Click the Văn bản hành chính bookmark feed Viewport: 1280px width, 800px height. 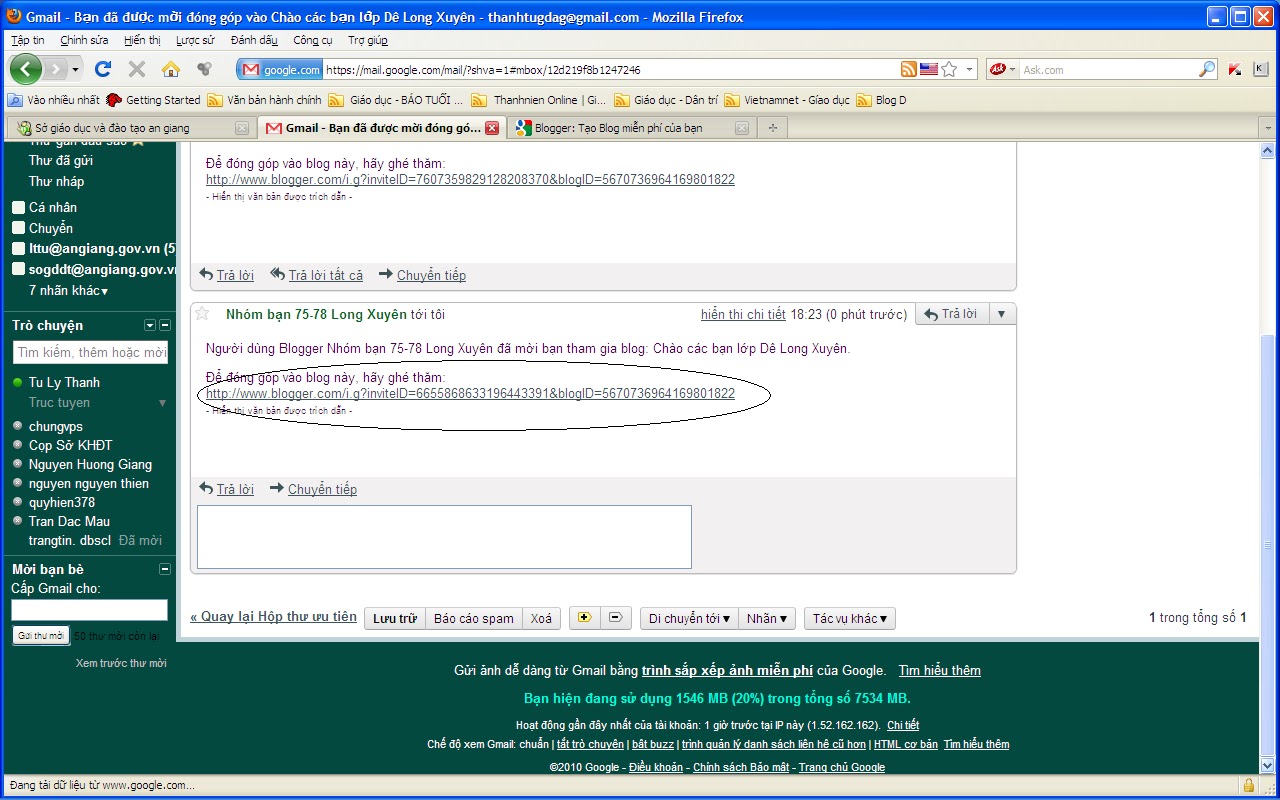click(264, 100)
